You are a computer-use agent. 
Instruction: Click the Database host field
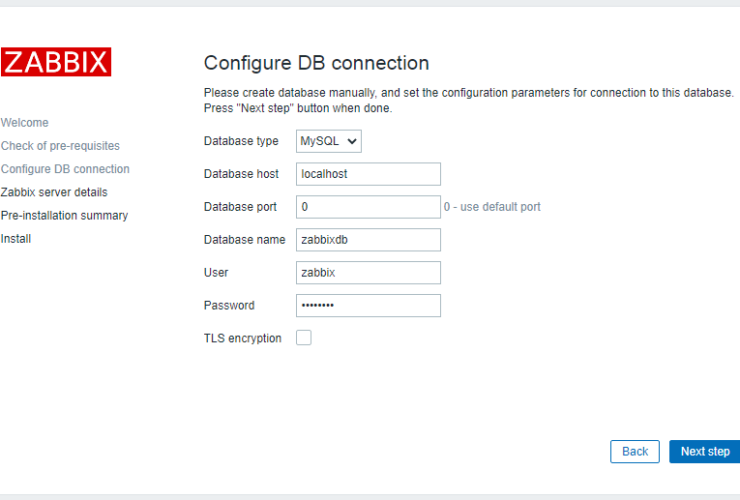(x=368, y=174)
